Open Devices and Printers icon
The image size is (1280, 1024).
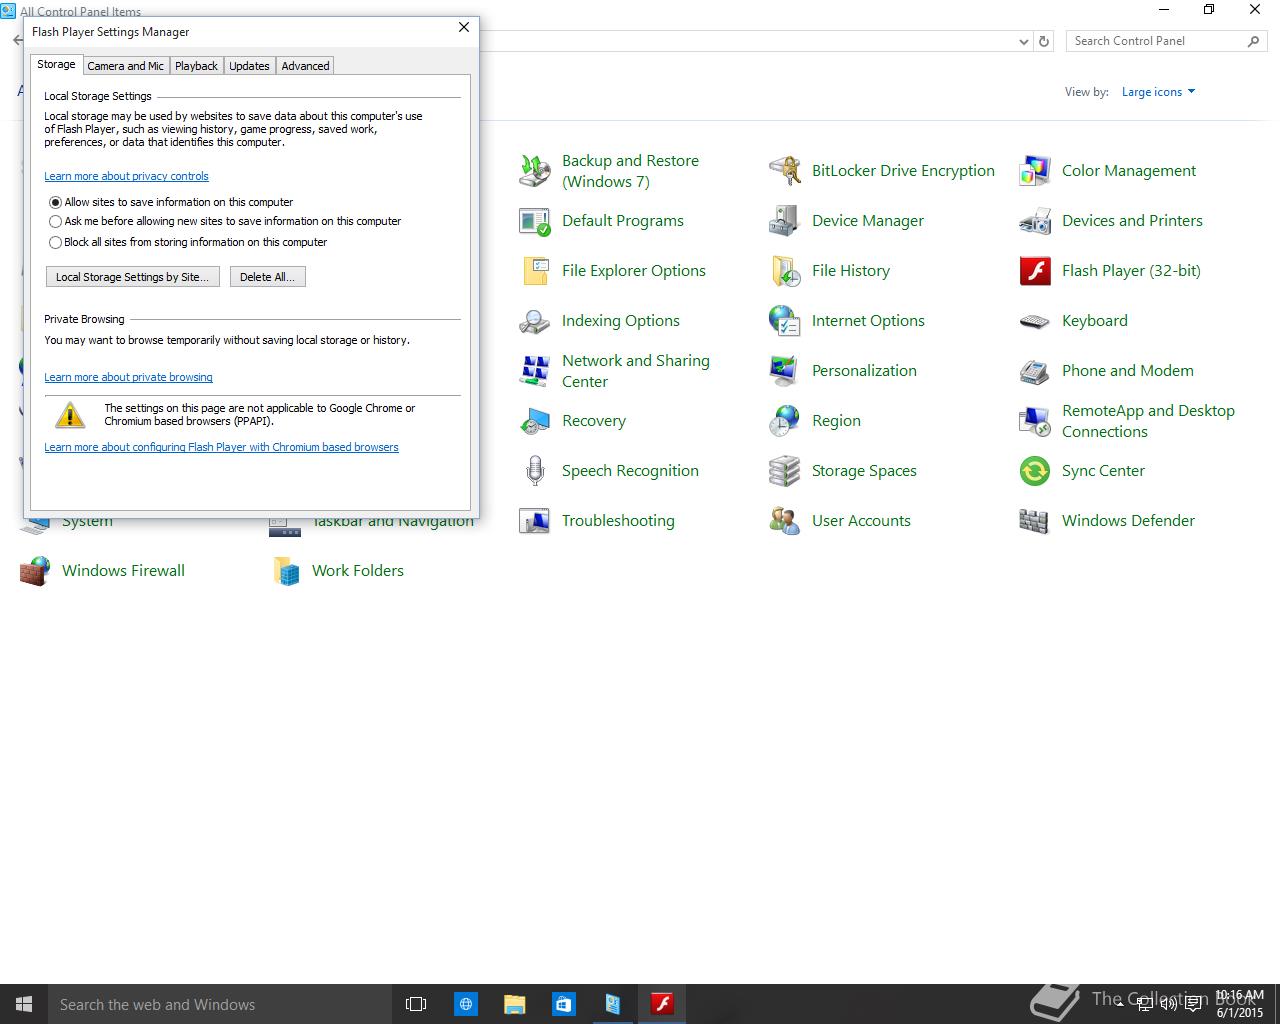[1035, 221]
